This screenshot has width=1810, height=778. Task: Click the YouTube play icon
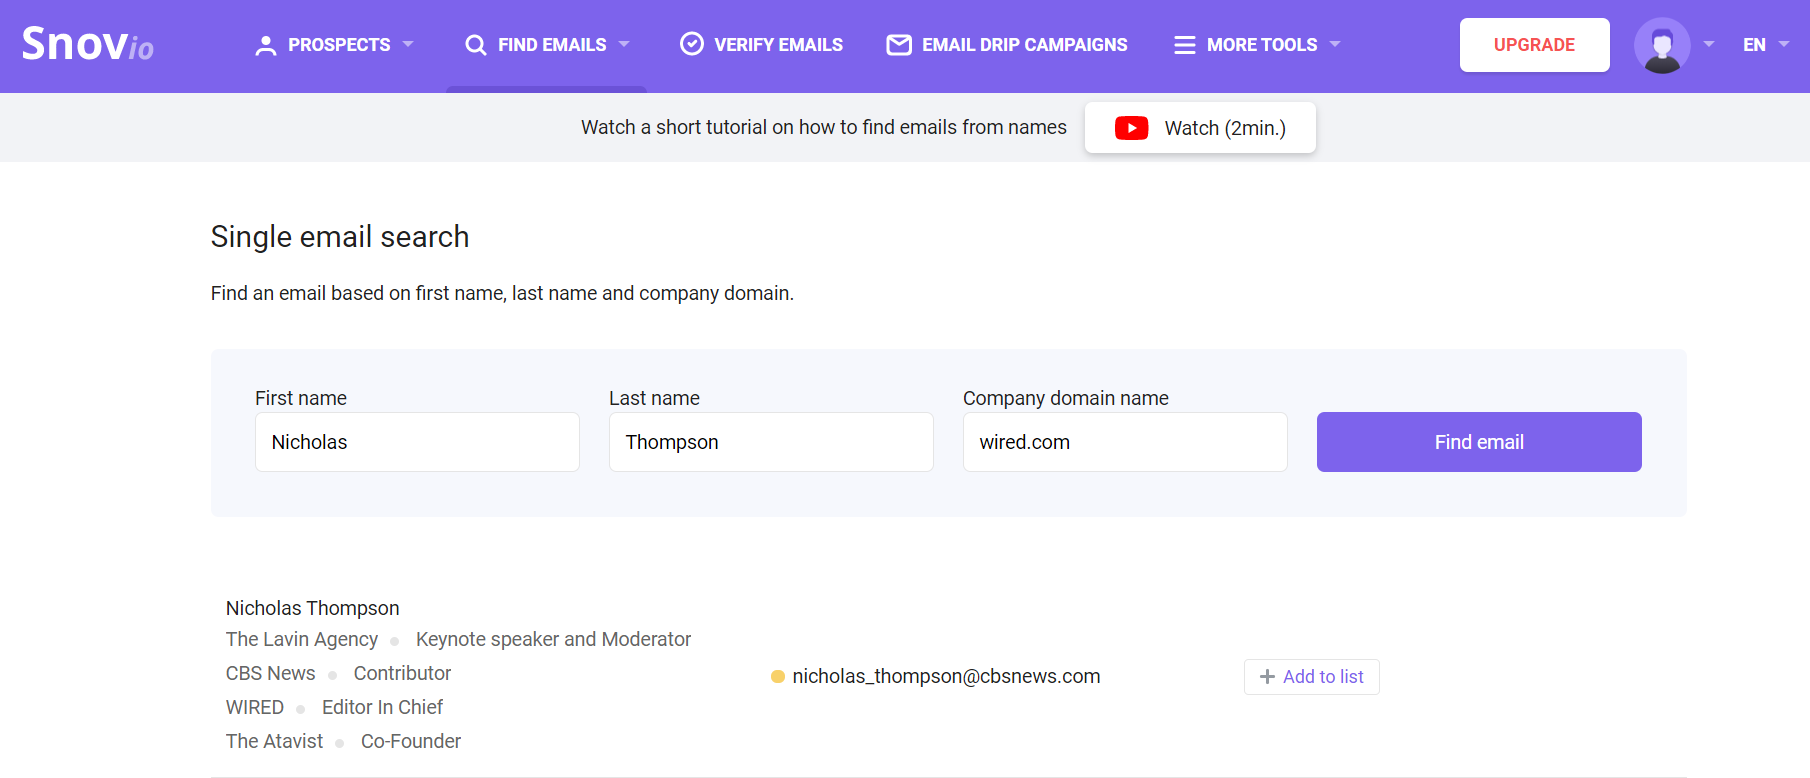[1131, 128]
